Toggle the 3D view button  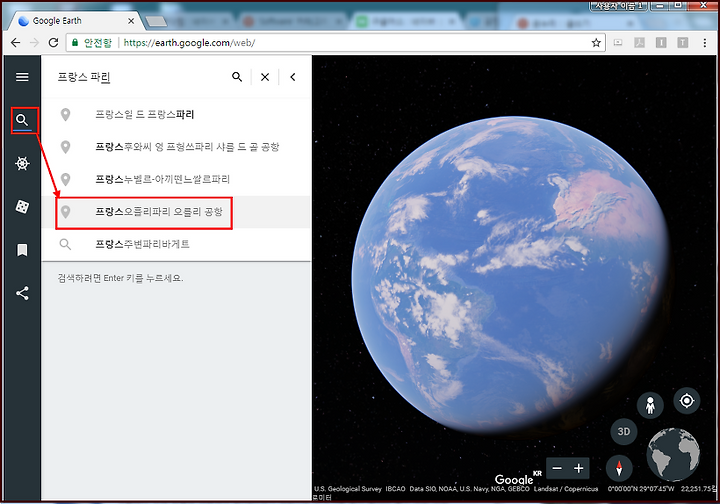click(624, 431)
